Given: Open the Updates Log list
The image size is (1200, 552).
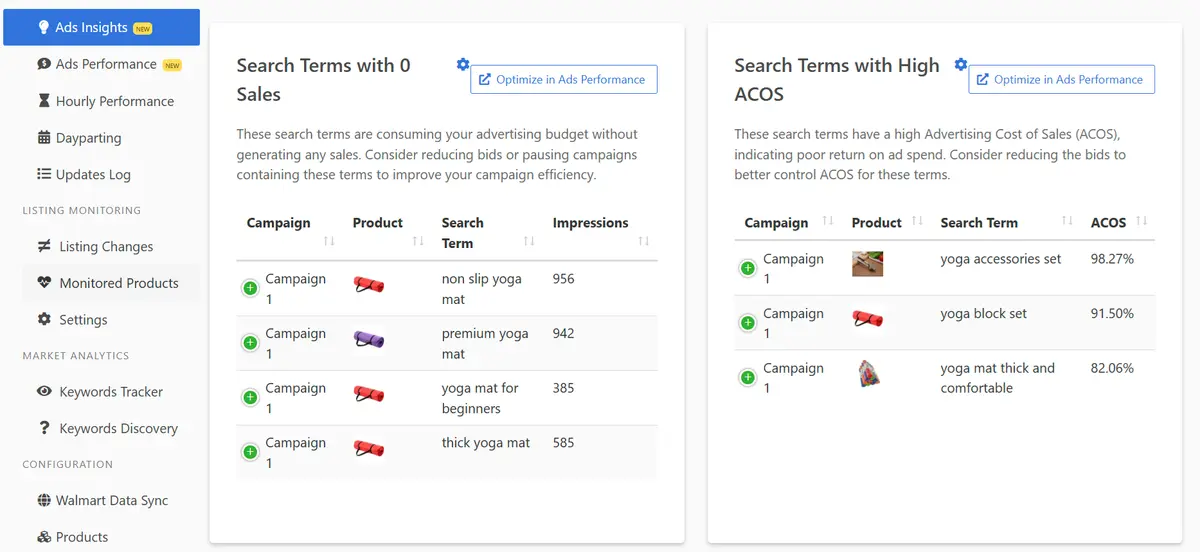Looking at the screenshot, I should click(93, 174).
